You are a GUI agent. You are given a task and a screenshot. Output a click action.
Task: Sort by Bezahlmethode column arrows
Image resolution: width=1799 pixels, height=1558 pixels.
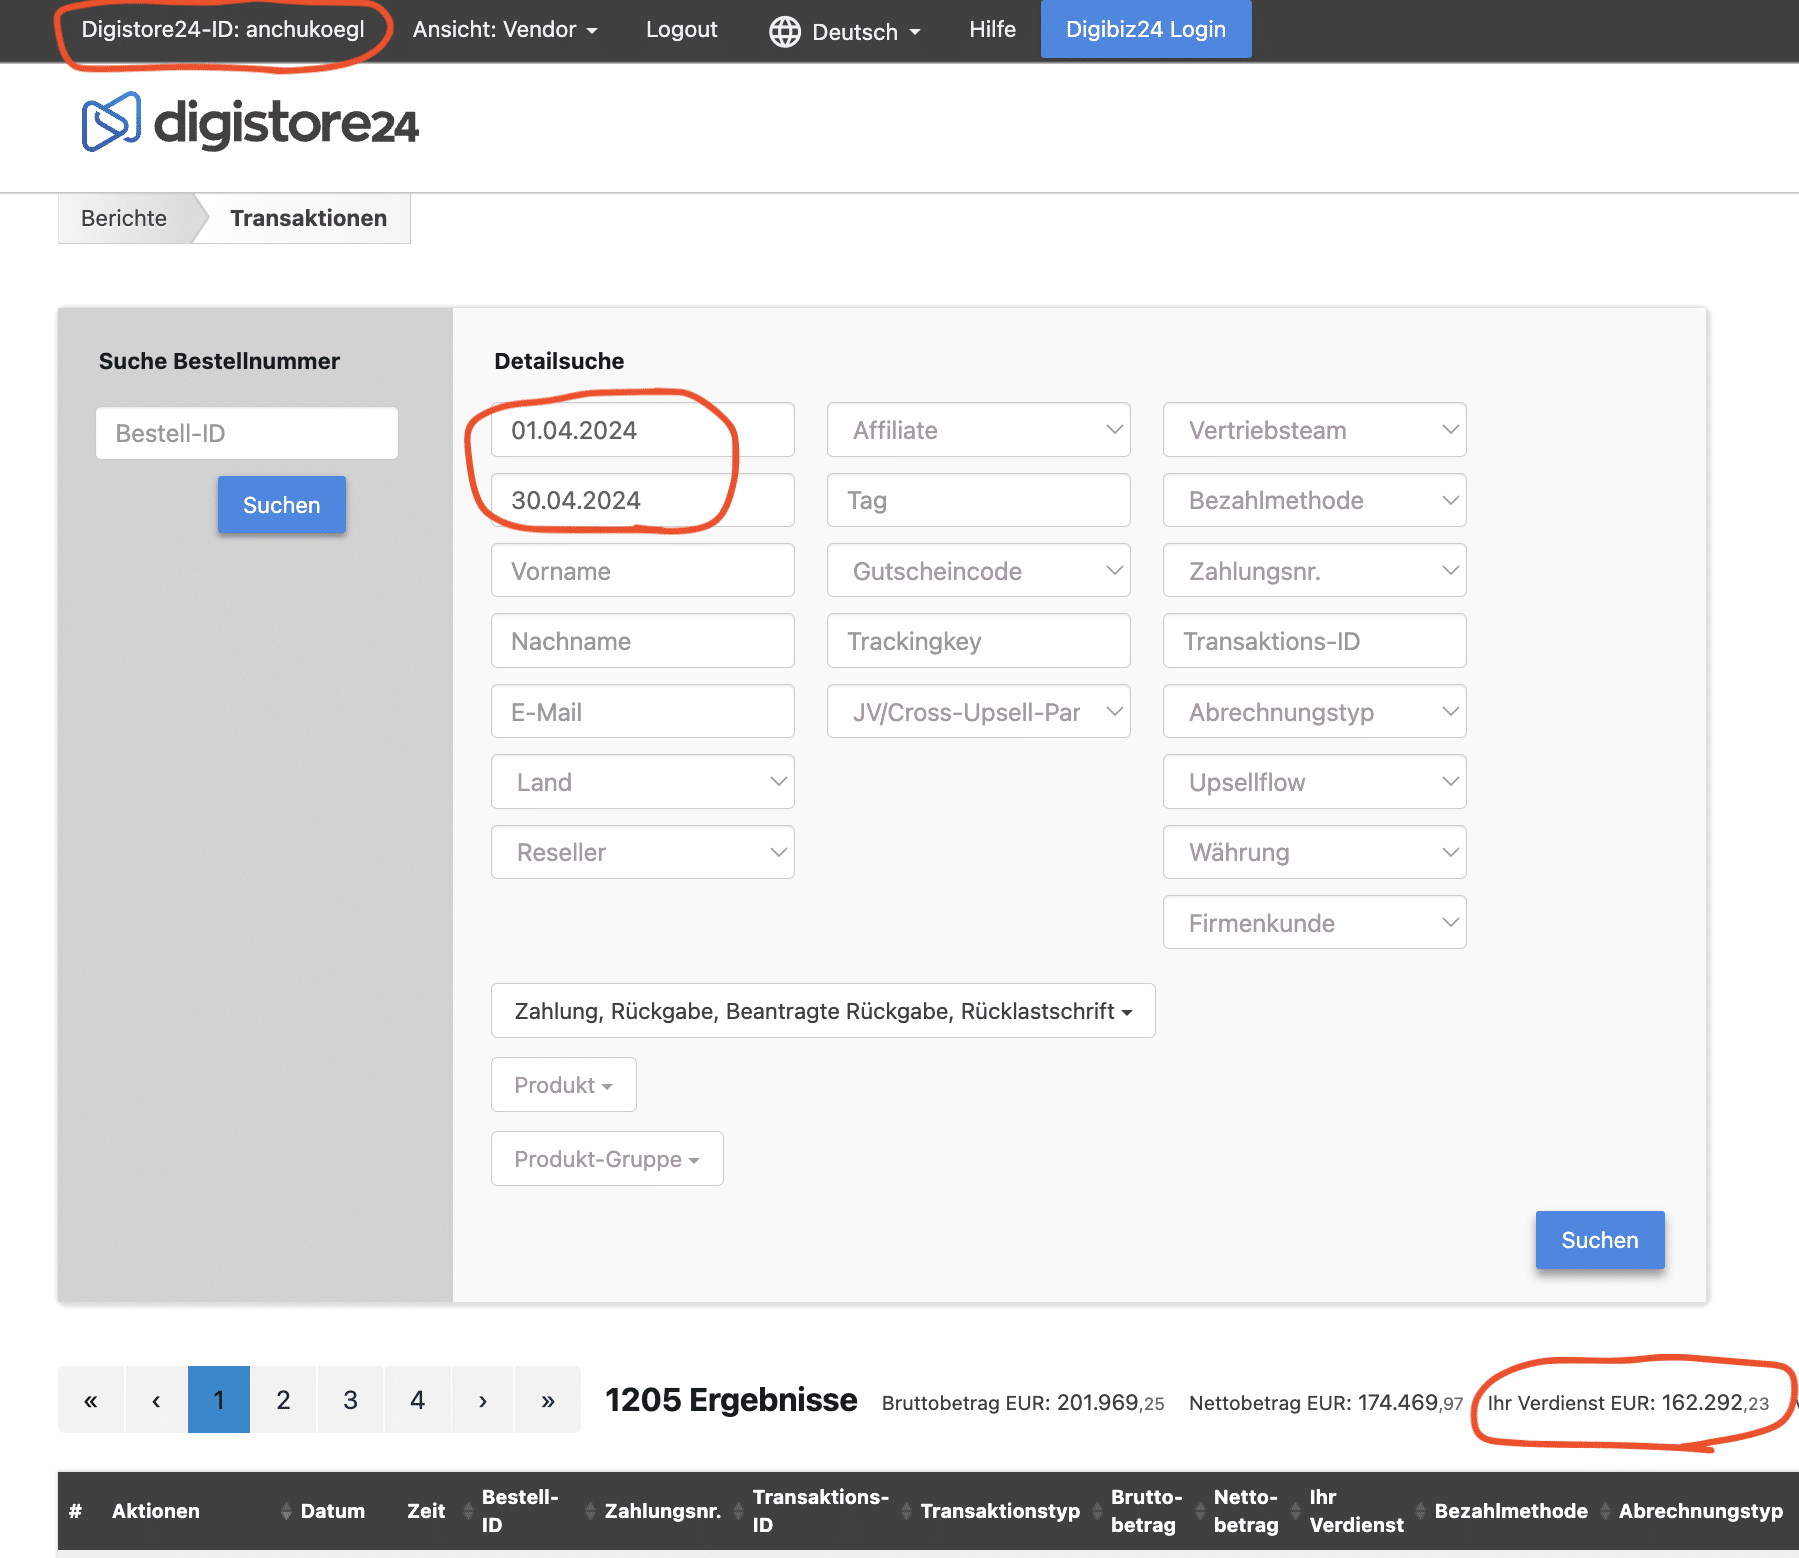pyautogui.click(x=1420, y=1511)
